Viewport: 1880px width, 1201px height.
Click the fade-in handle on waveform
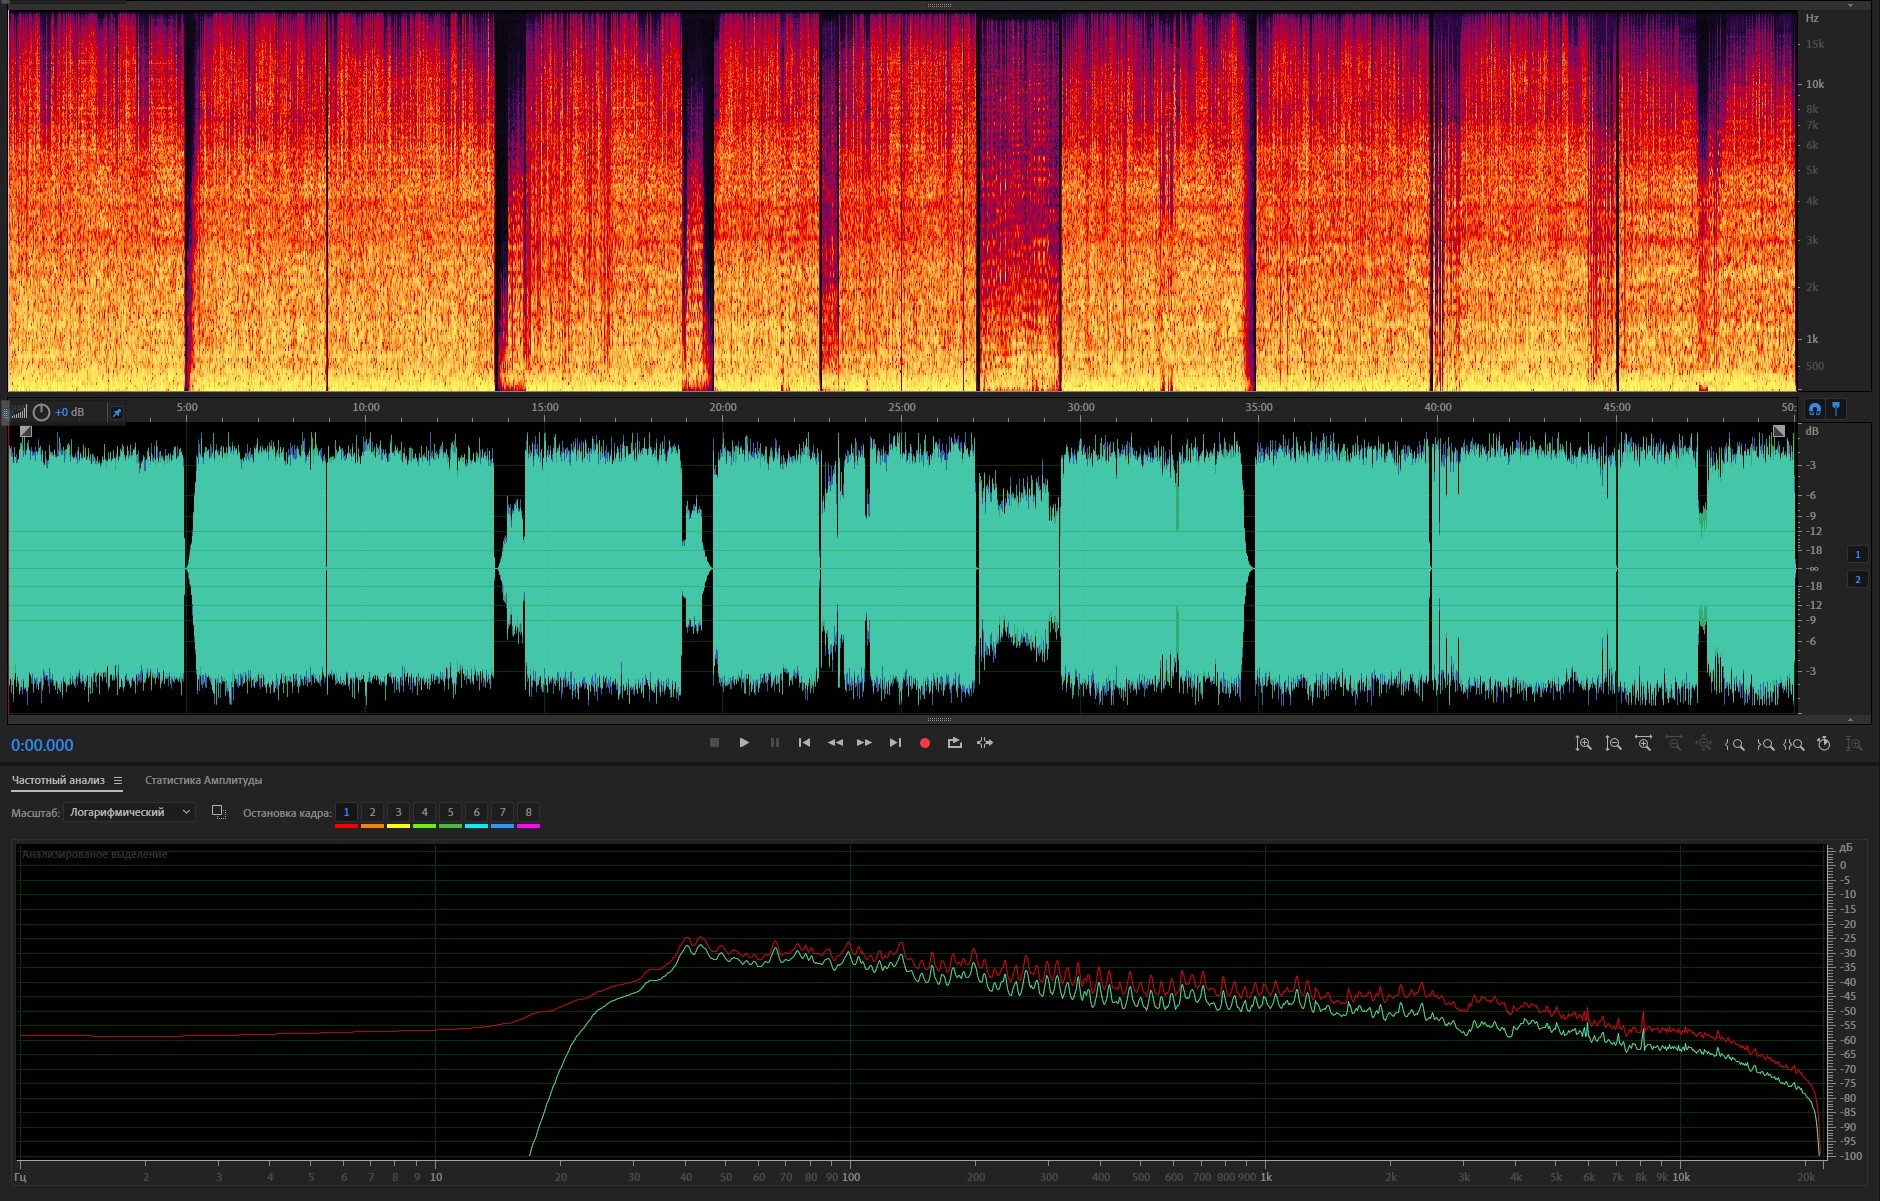pyautogui.click(x=26, y=432)
